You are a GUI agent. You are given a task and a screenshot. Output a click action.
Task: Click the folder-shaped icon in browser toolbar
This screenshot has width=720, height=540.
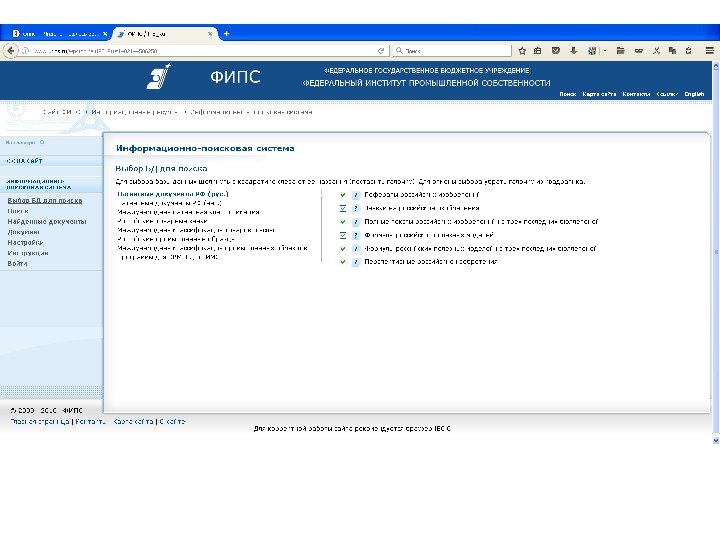click(620, 51)
